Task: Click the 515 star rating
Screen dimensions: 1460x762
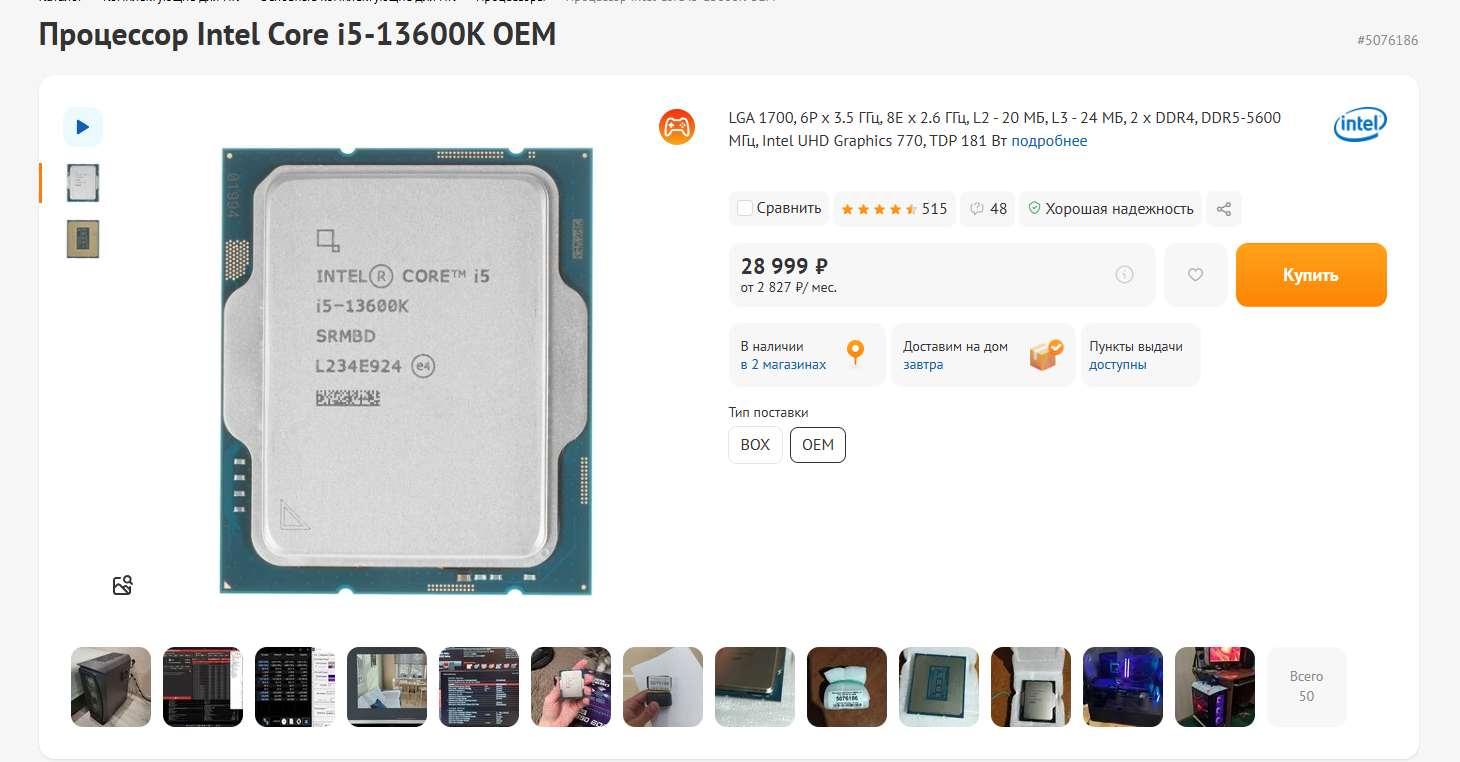Action: point(895,209)
